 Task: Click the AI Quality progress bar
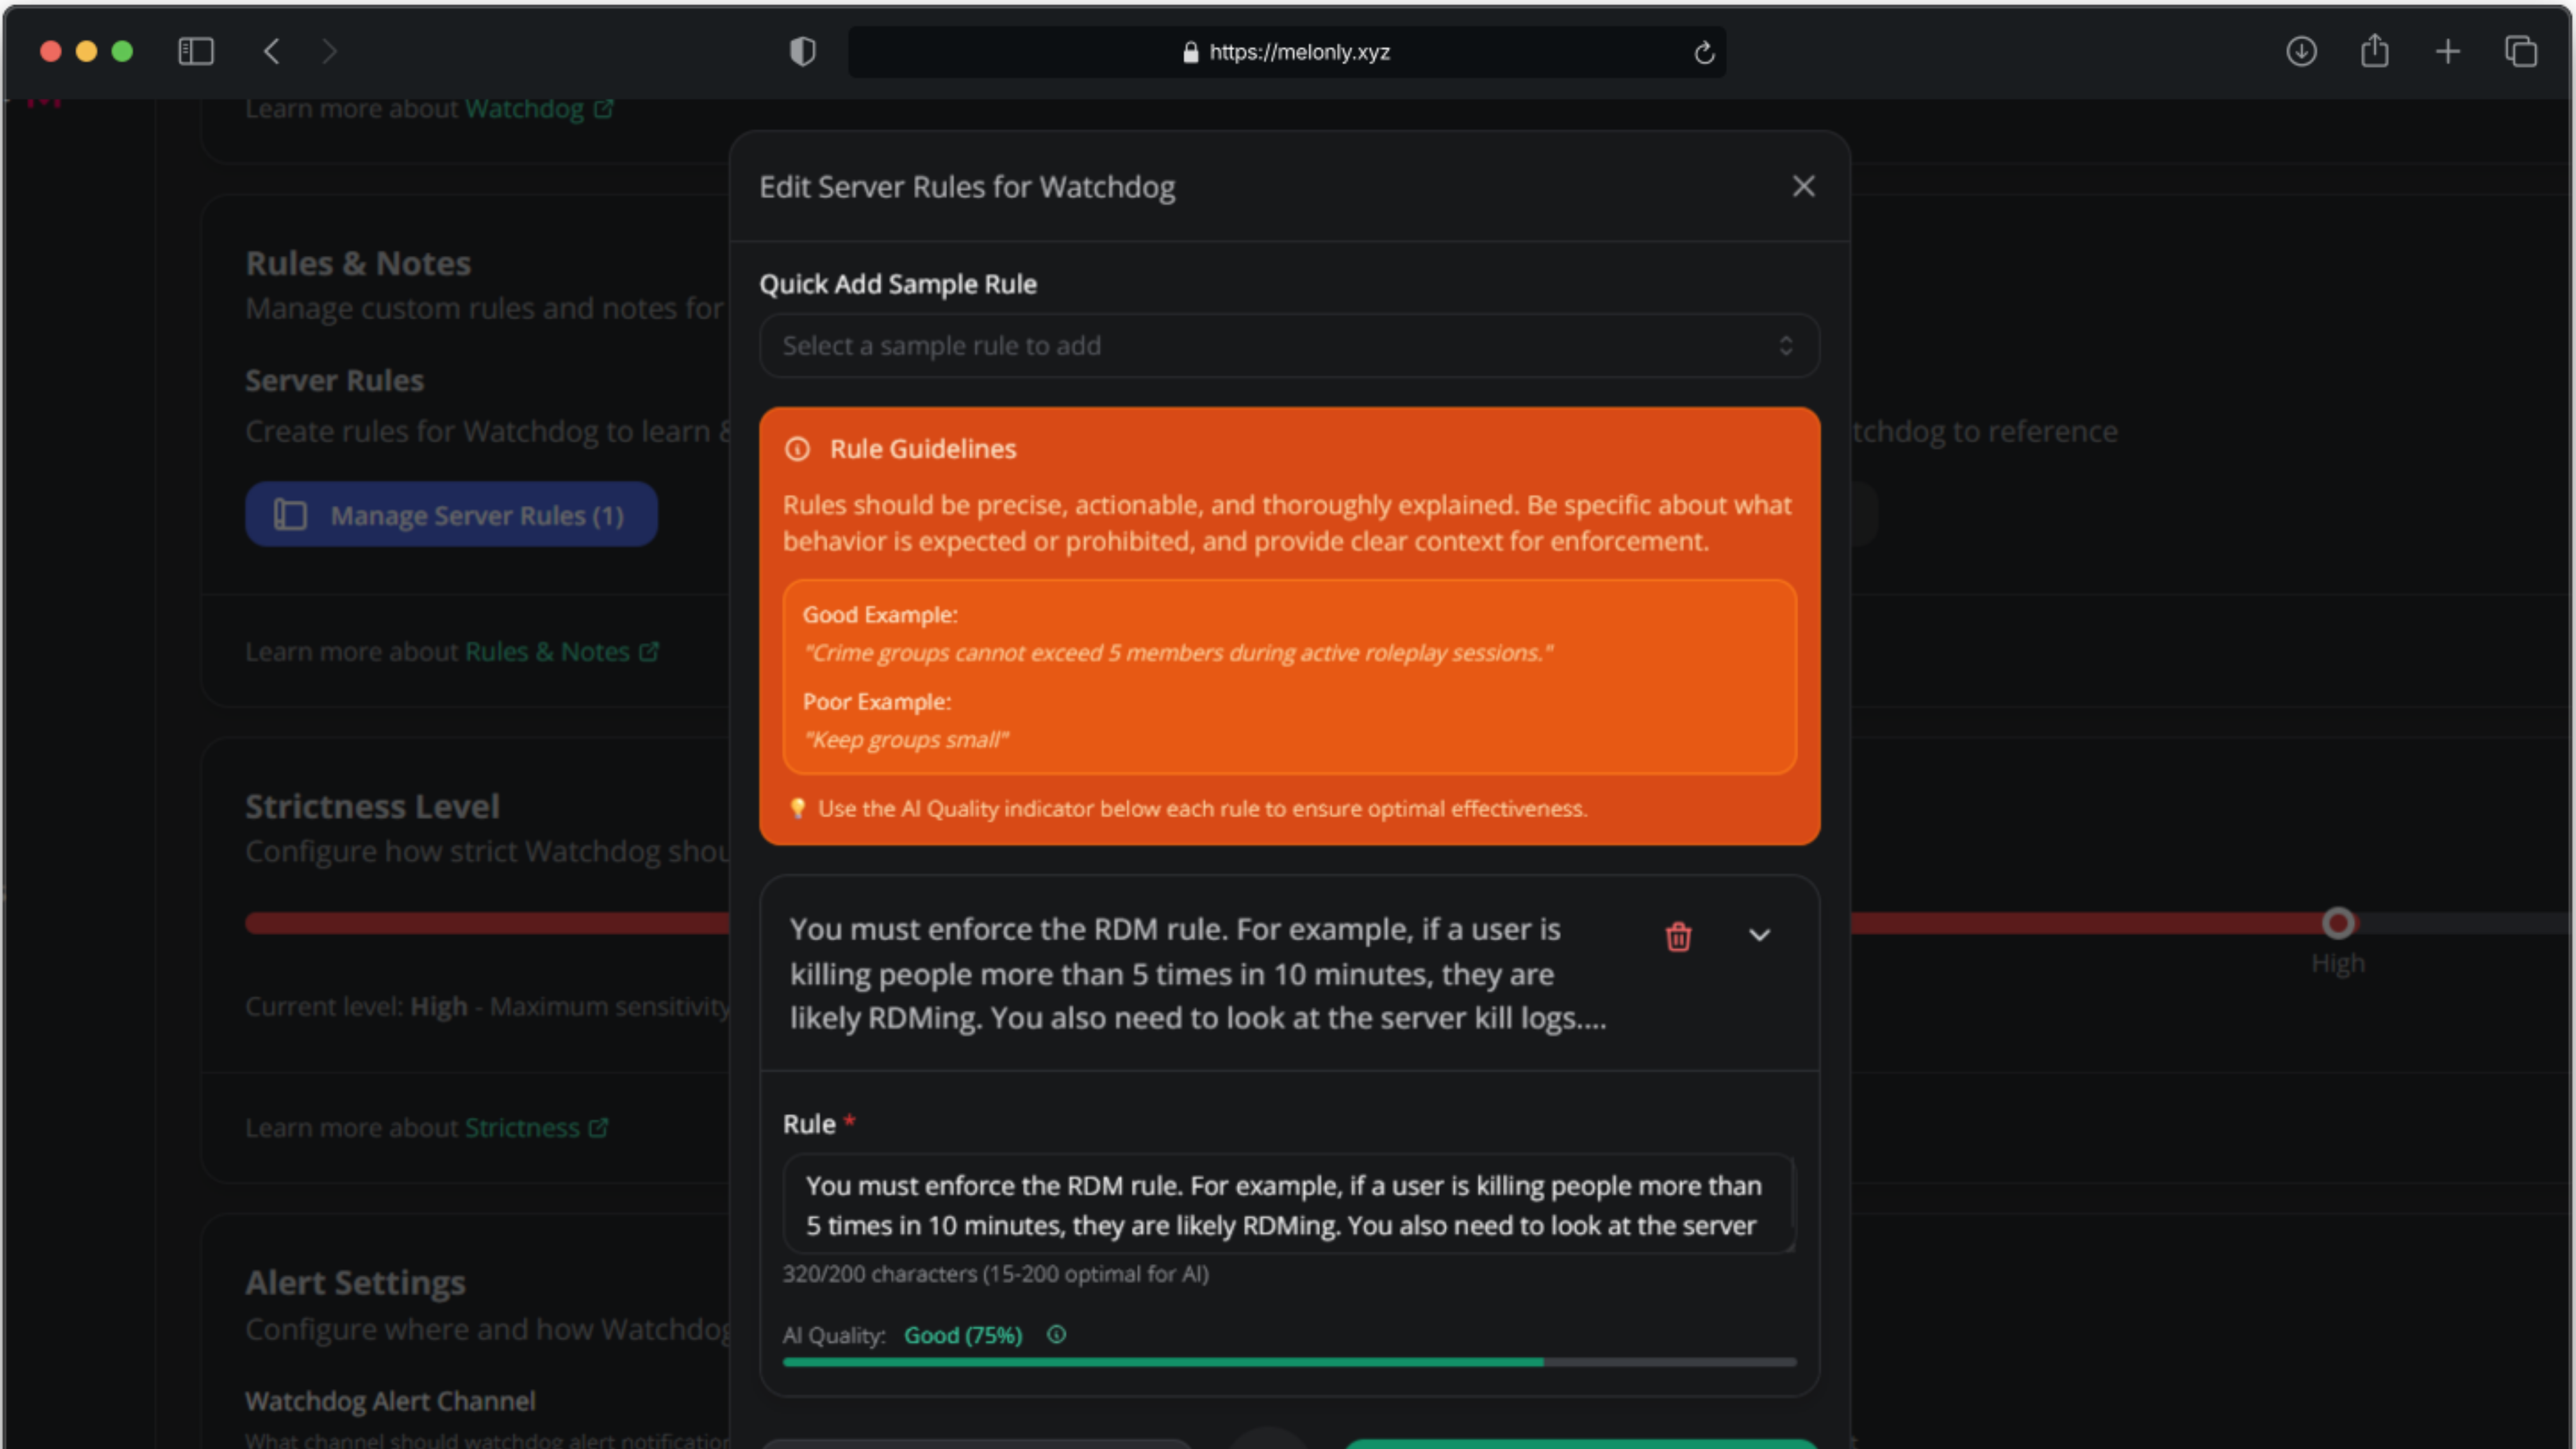coord(1289,1362)
